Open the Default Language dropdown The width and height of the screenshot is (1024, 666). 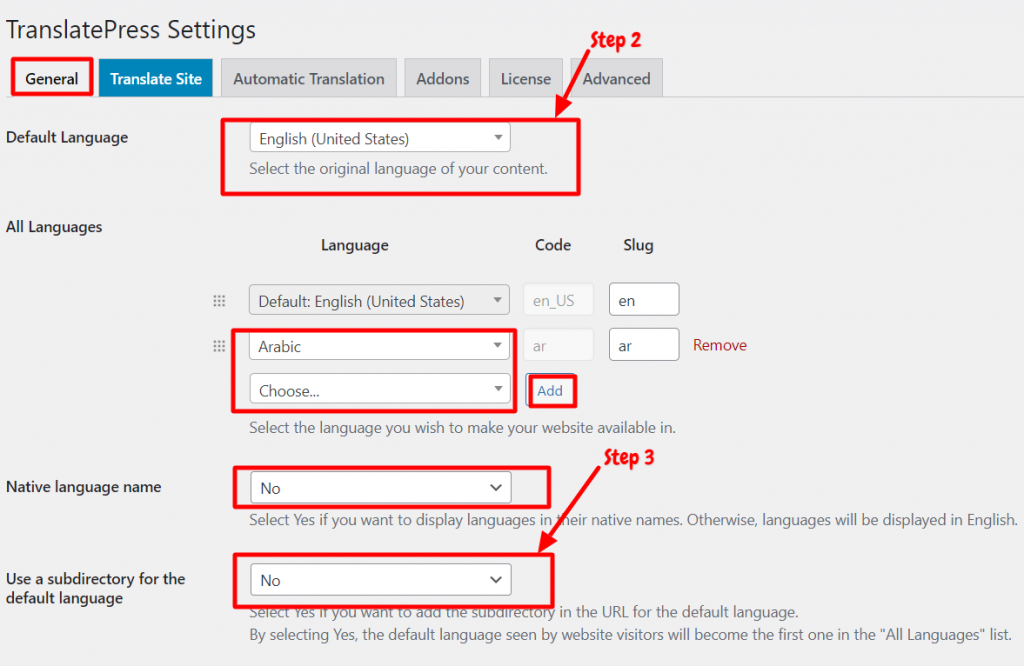380,138
